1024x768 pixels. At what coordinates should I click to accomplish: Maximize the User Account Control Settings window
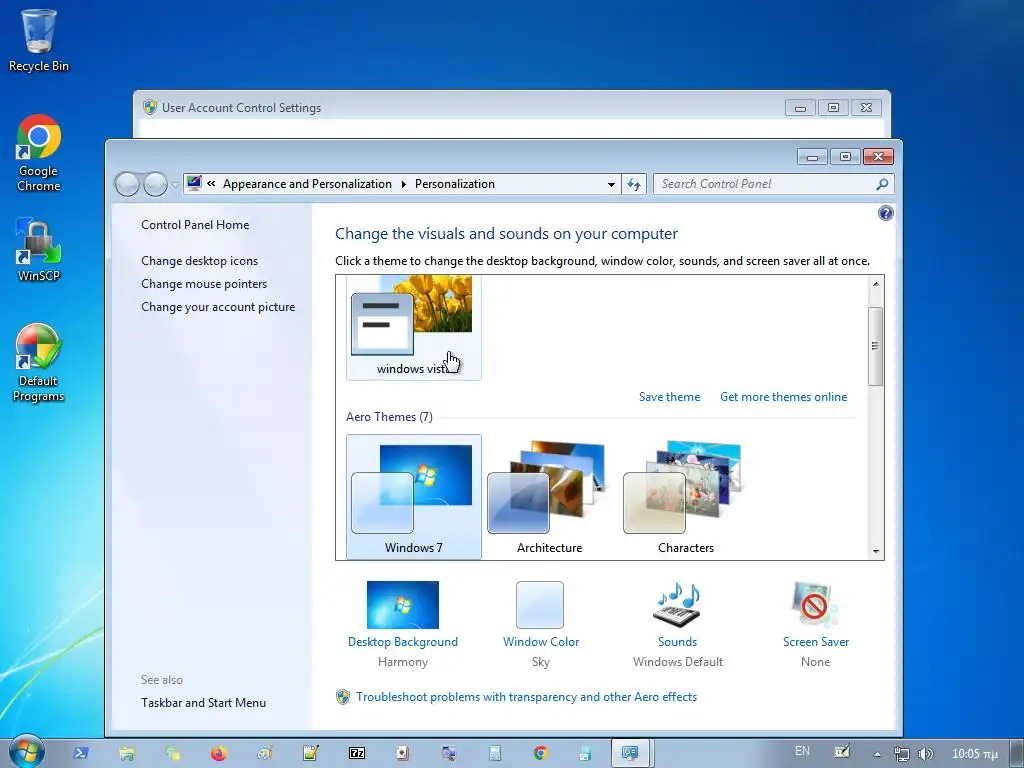833,108
